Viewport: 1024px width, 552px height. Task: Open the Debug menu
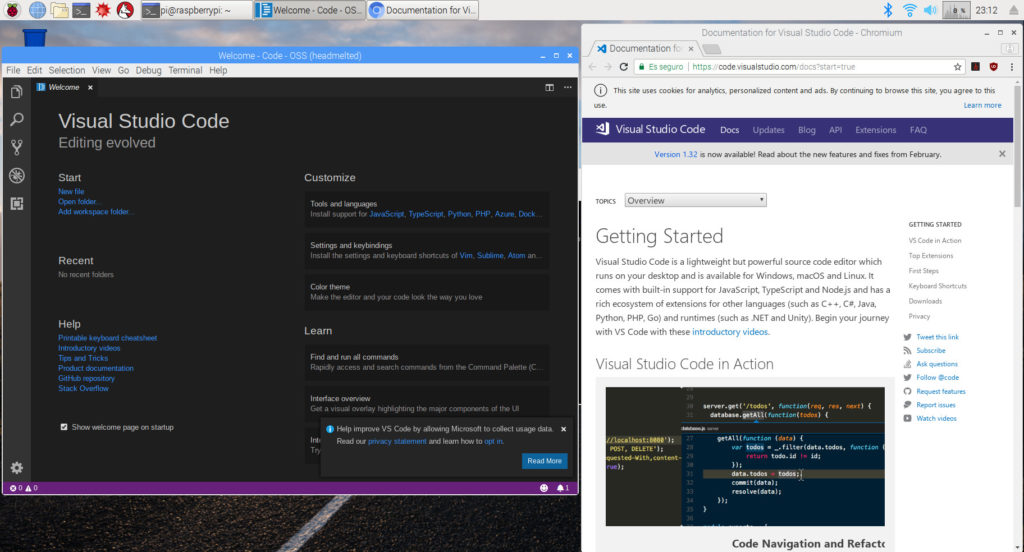coord(148,70)
